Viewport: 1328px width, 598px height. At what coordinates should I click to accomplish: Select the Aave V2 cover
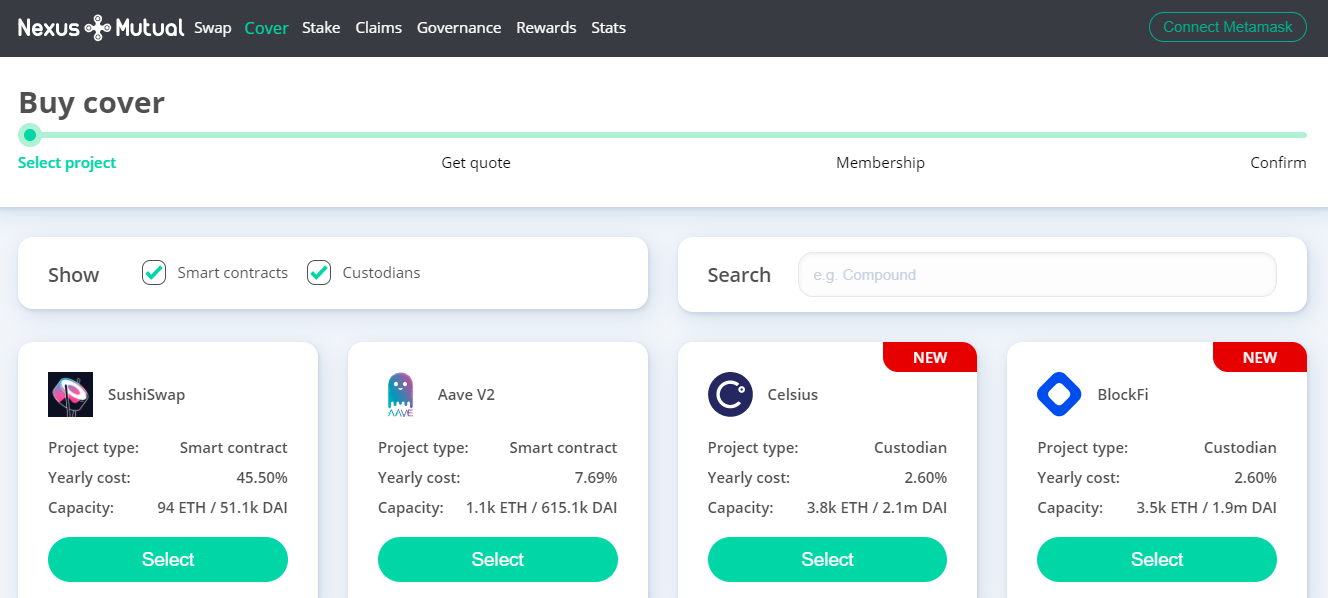(498, 559)
